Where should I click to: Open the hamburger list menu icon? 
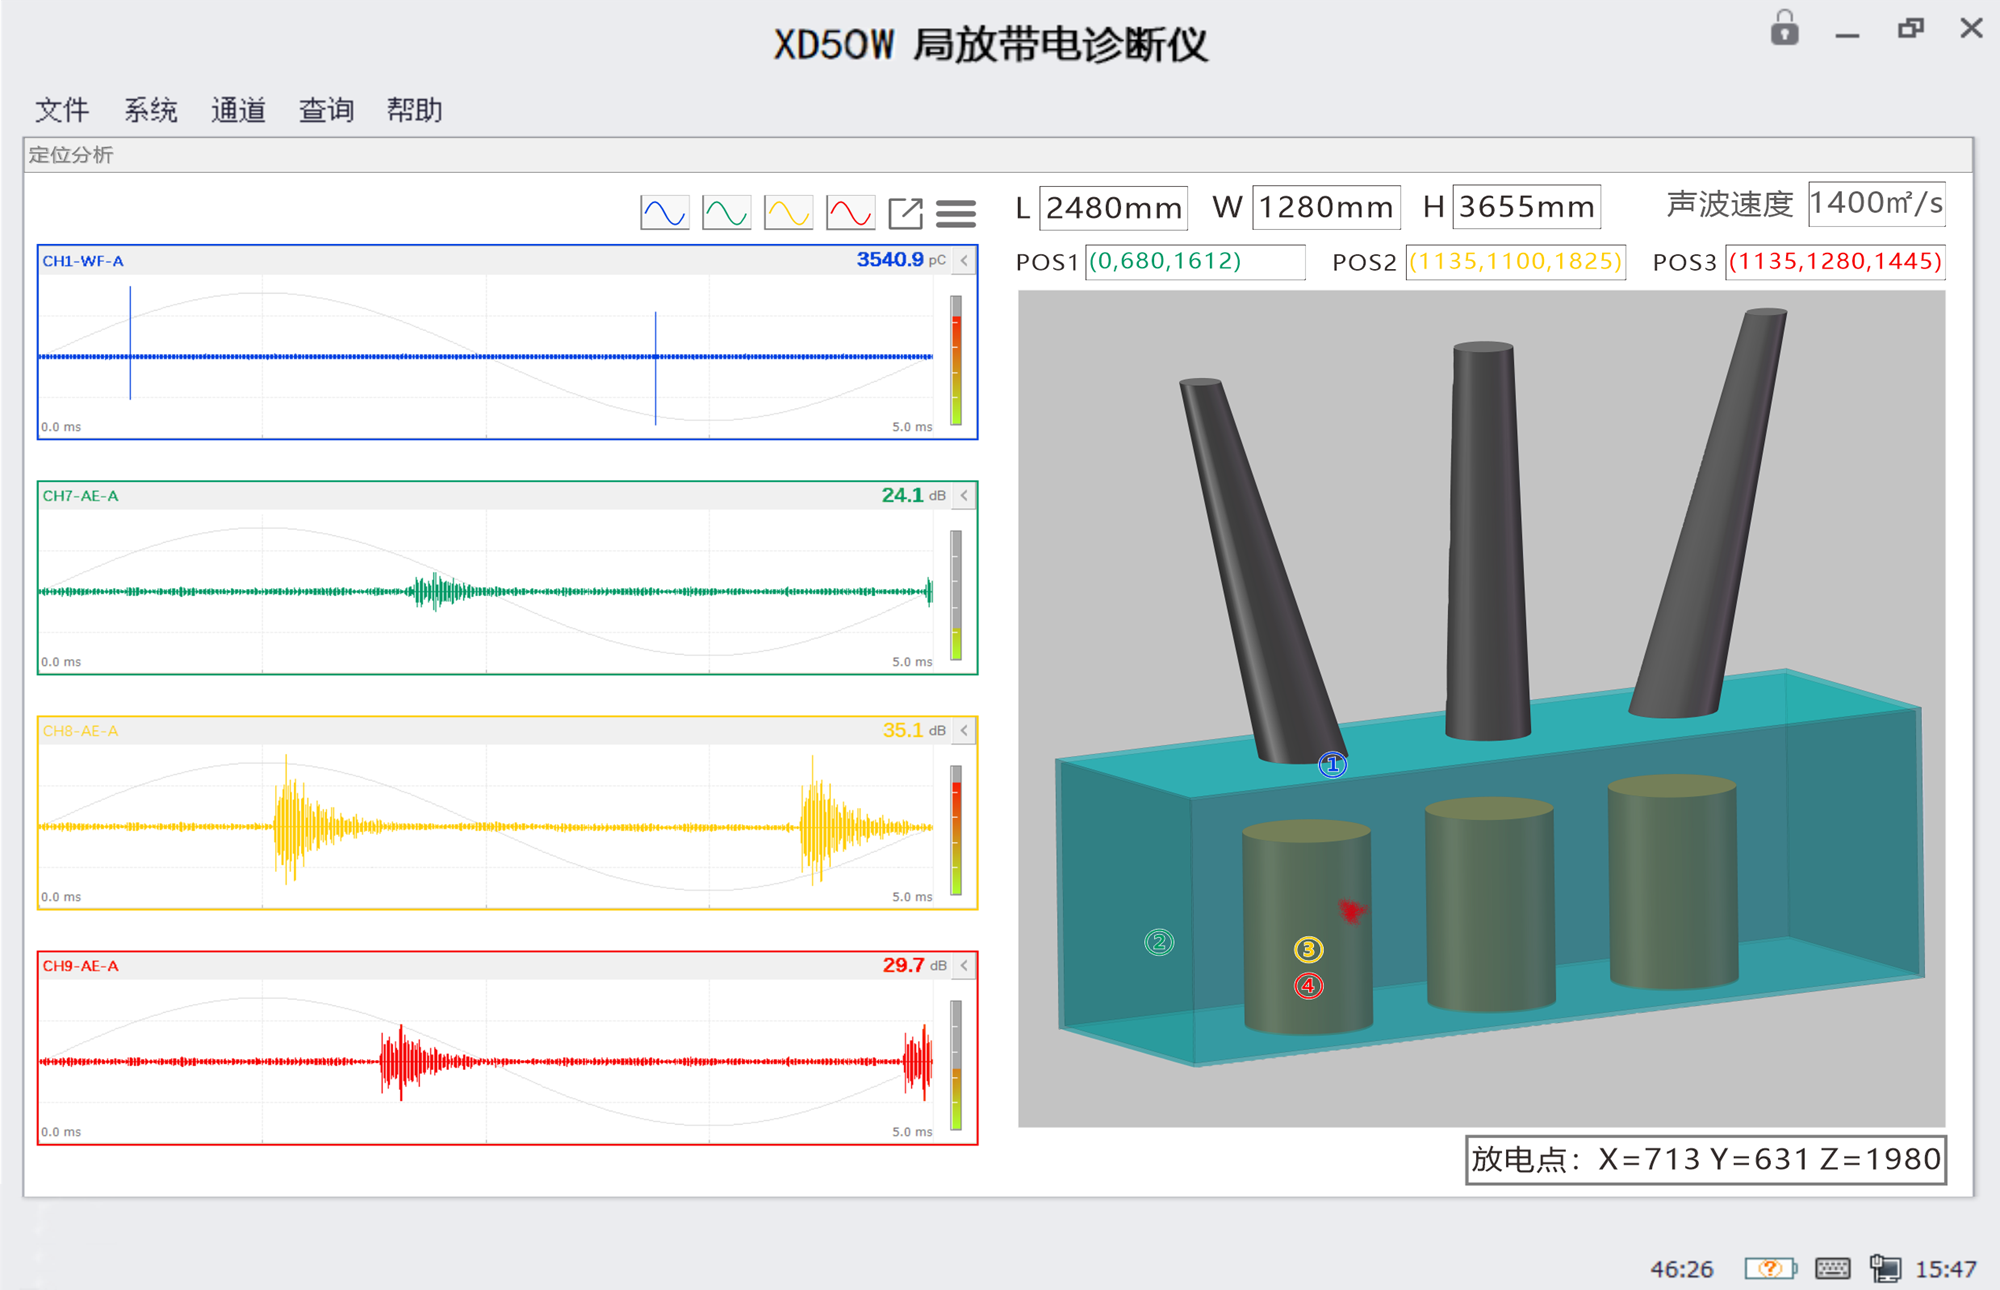pos(956,213)
